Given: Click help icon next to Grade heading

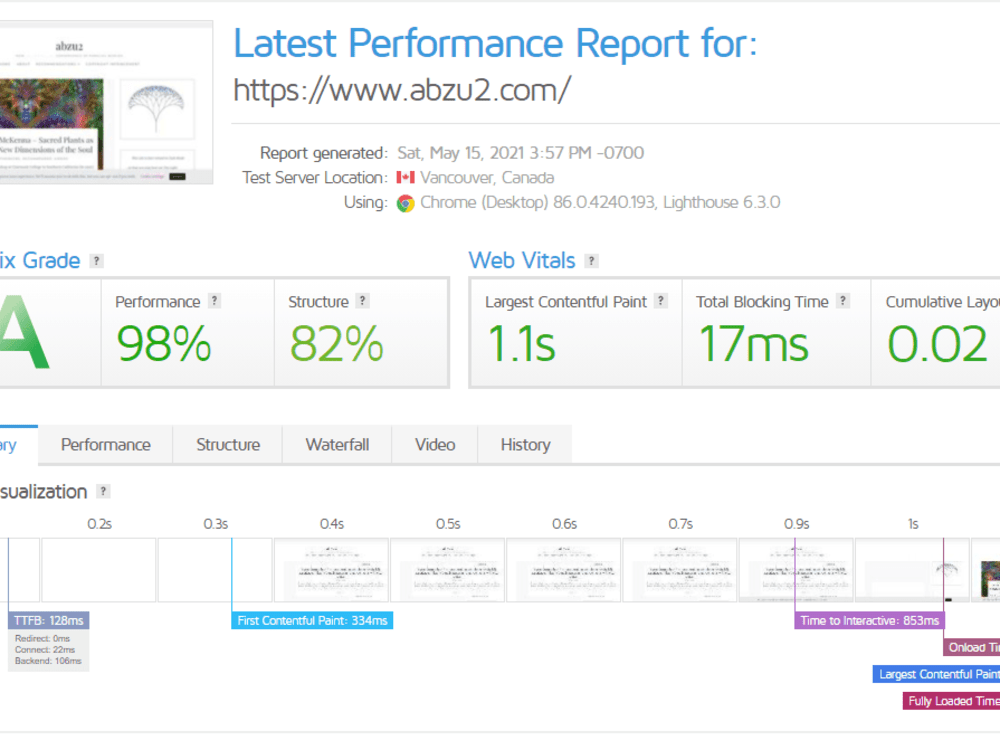Looking at the screenshot, I should 96,261.
